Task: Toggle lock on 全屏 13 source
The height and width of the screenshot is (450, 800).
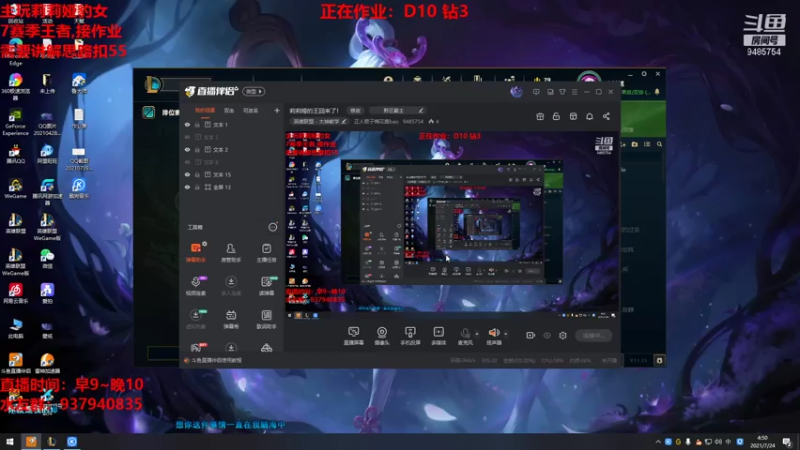Action: pos(197,187)
